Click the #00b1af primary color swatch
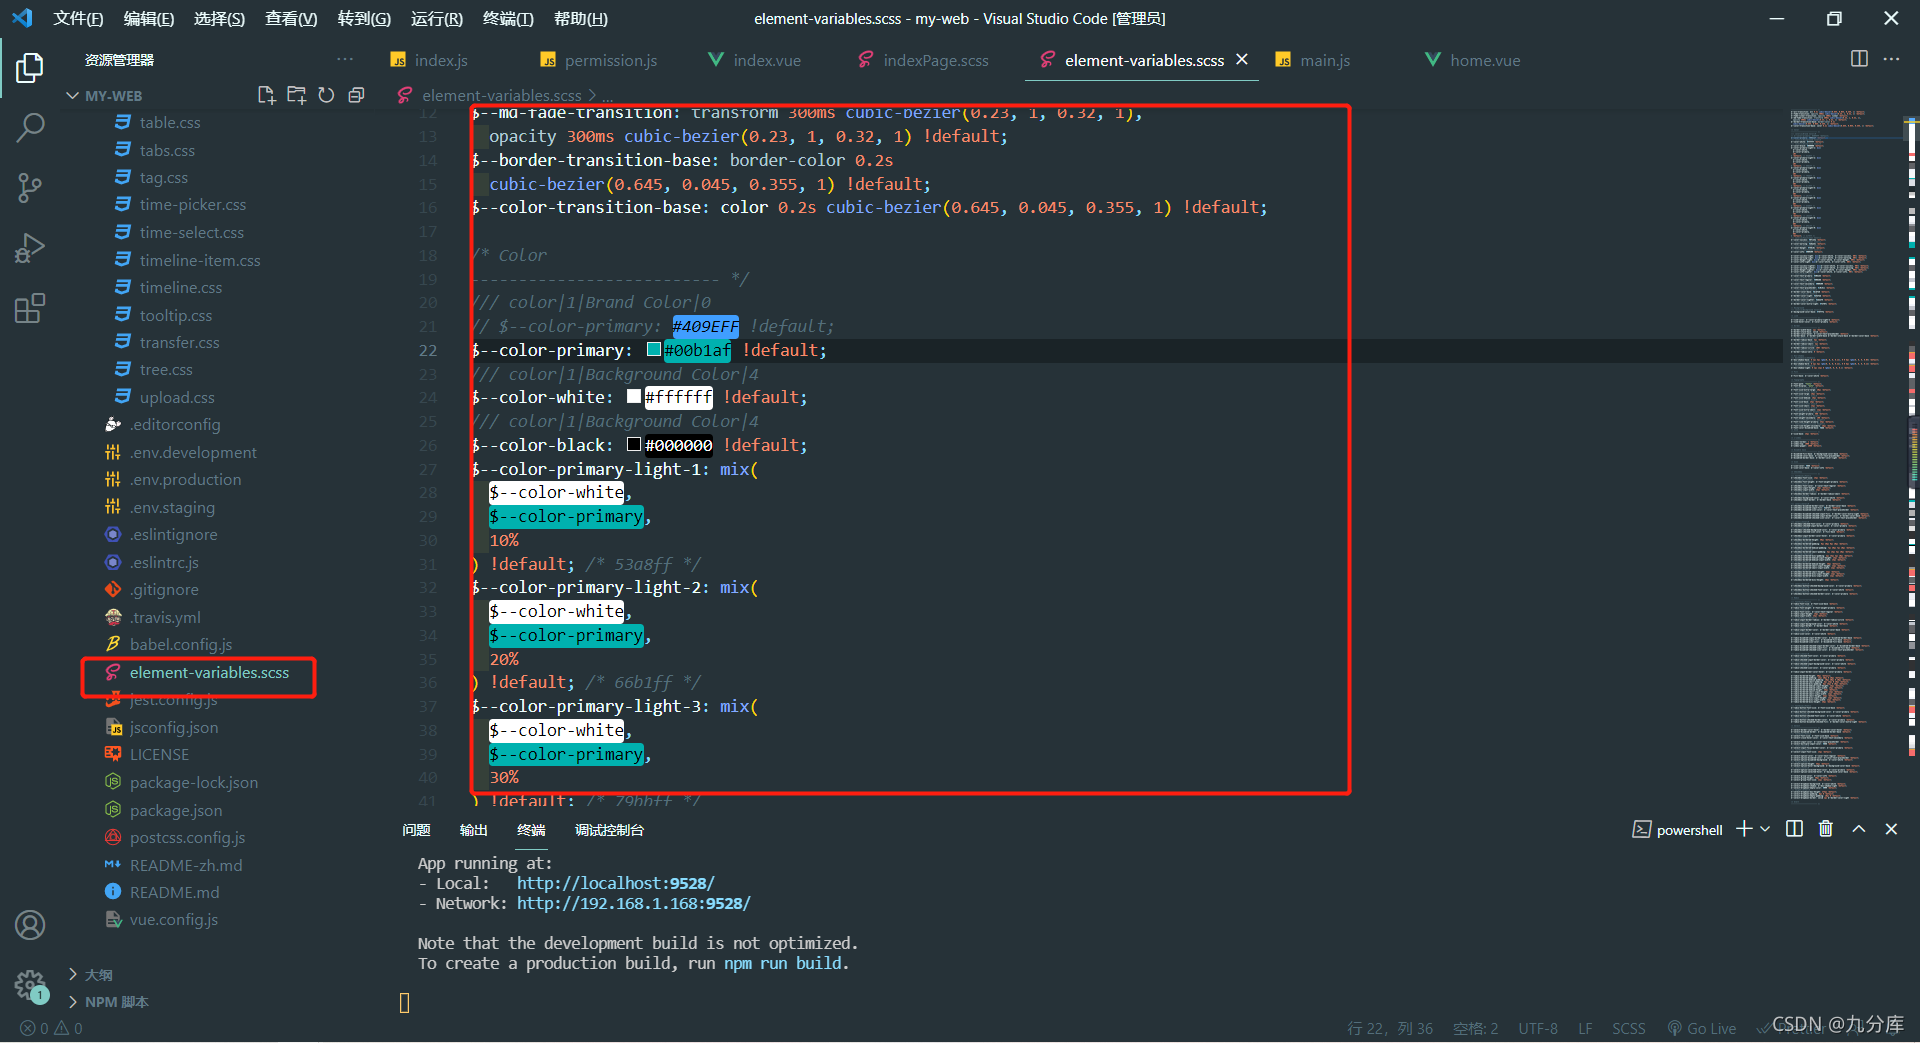1920x1043 pixels. [x=654, y=349]
